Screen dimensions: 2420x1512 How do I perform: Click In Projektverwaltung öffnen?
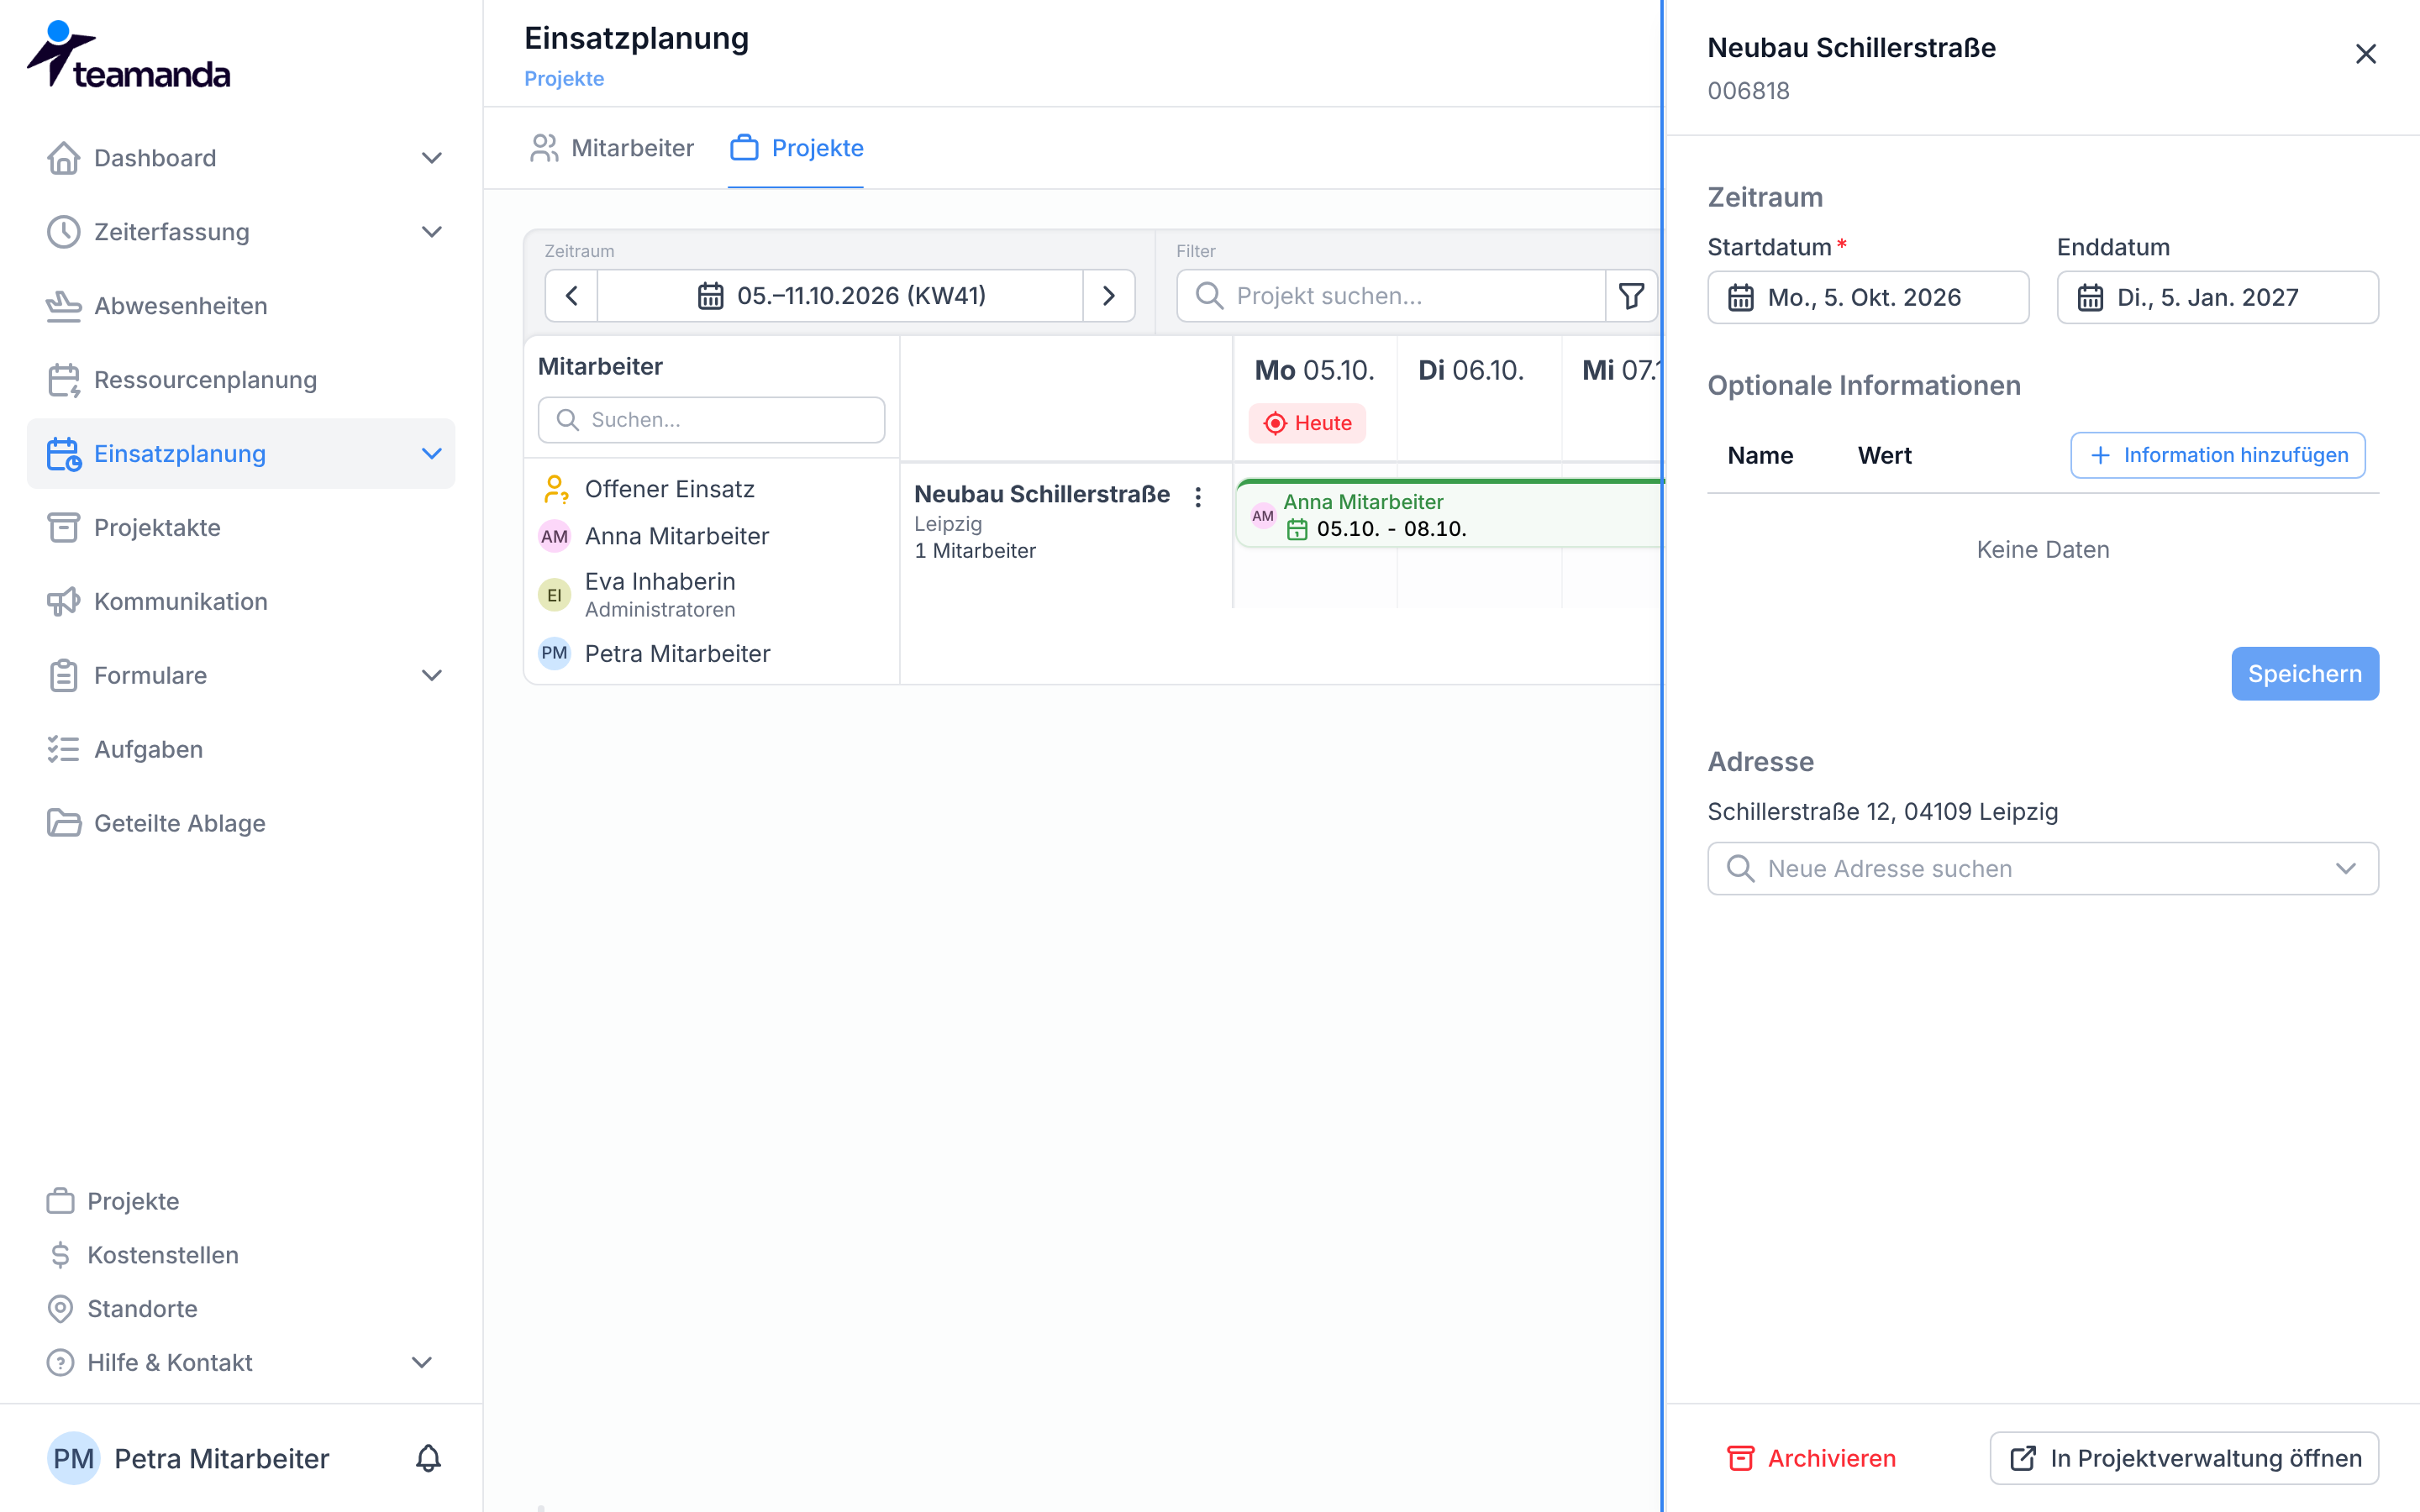[x=2184, y=1458]
